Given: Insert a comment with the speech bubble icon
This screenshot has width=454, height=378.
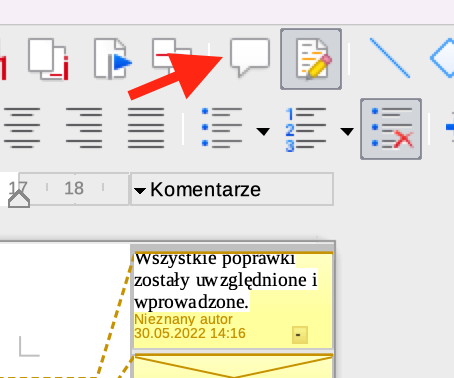Looking at the screenshot, I should point(250,57).
